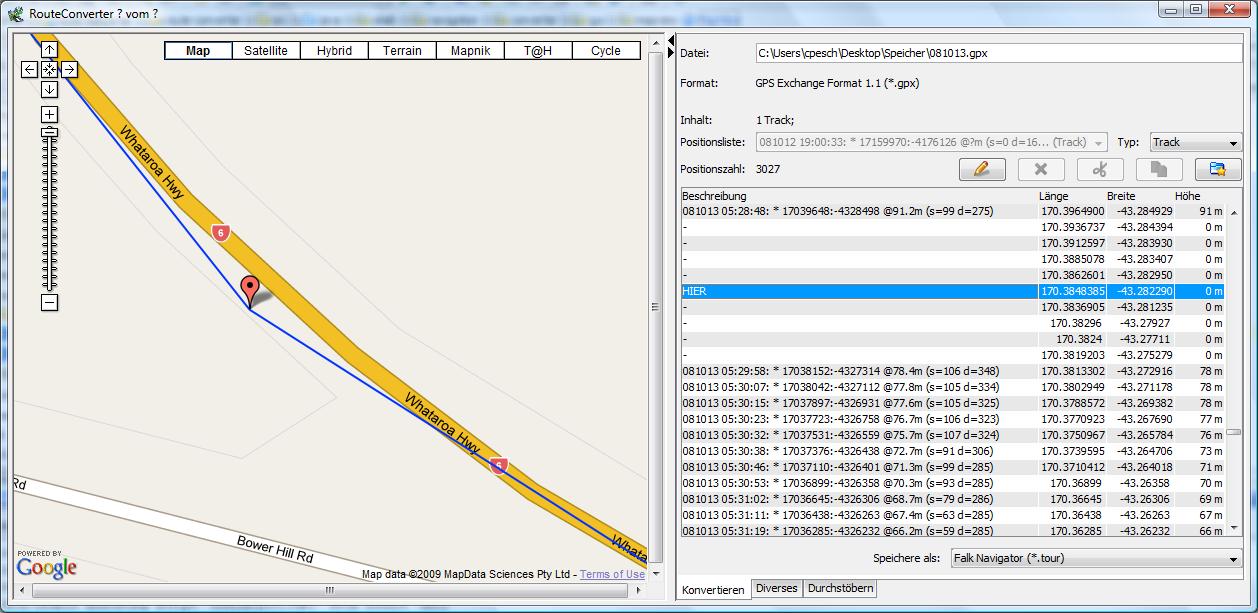The image size is (1258, 613).
Task: Switch map view to Hybrid
Action: click(x=334, y=51)
